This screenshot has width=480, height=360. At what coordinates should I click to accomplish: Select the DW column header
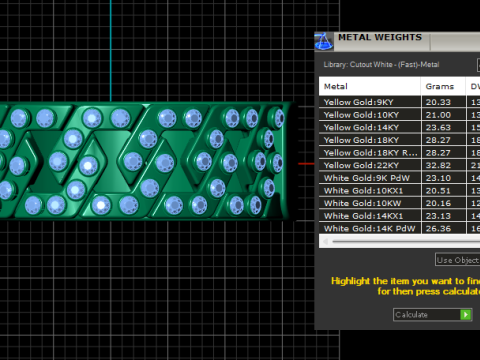point(473,86)
